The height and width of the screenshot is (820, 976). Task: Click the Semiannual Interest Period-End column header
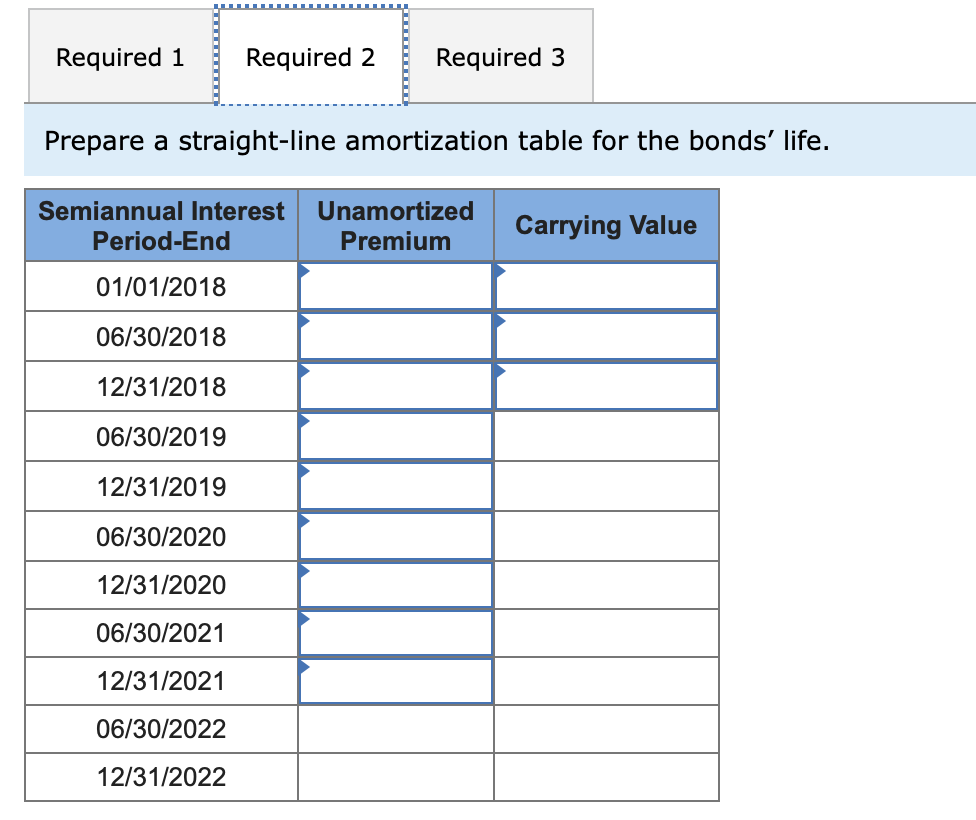point(160,224)
